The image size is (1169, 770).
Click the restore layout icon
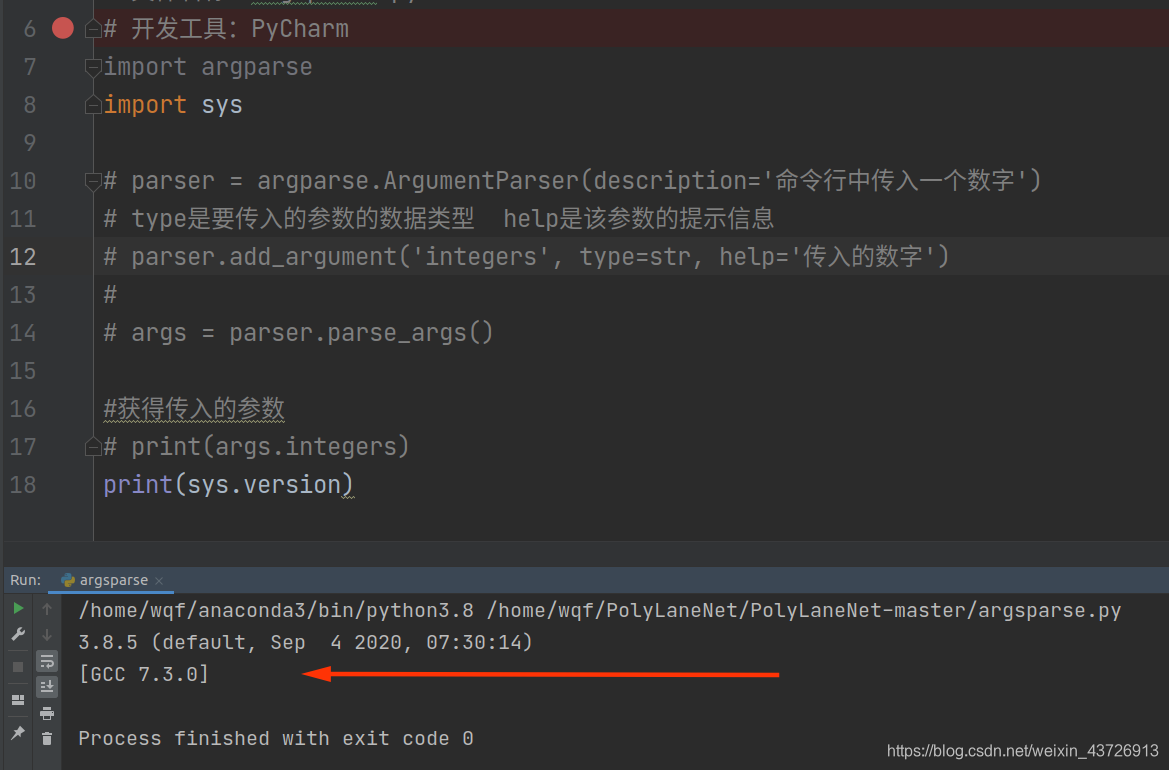click(x=18, y=700)
